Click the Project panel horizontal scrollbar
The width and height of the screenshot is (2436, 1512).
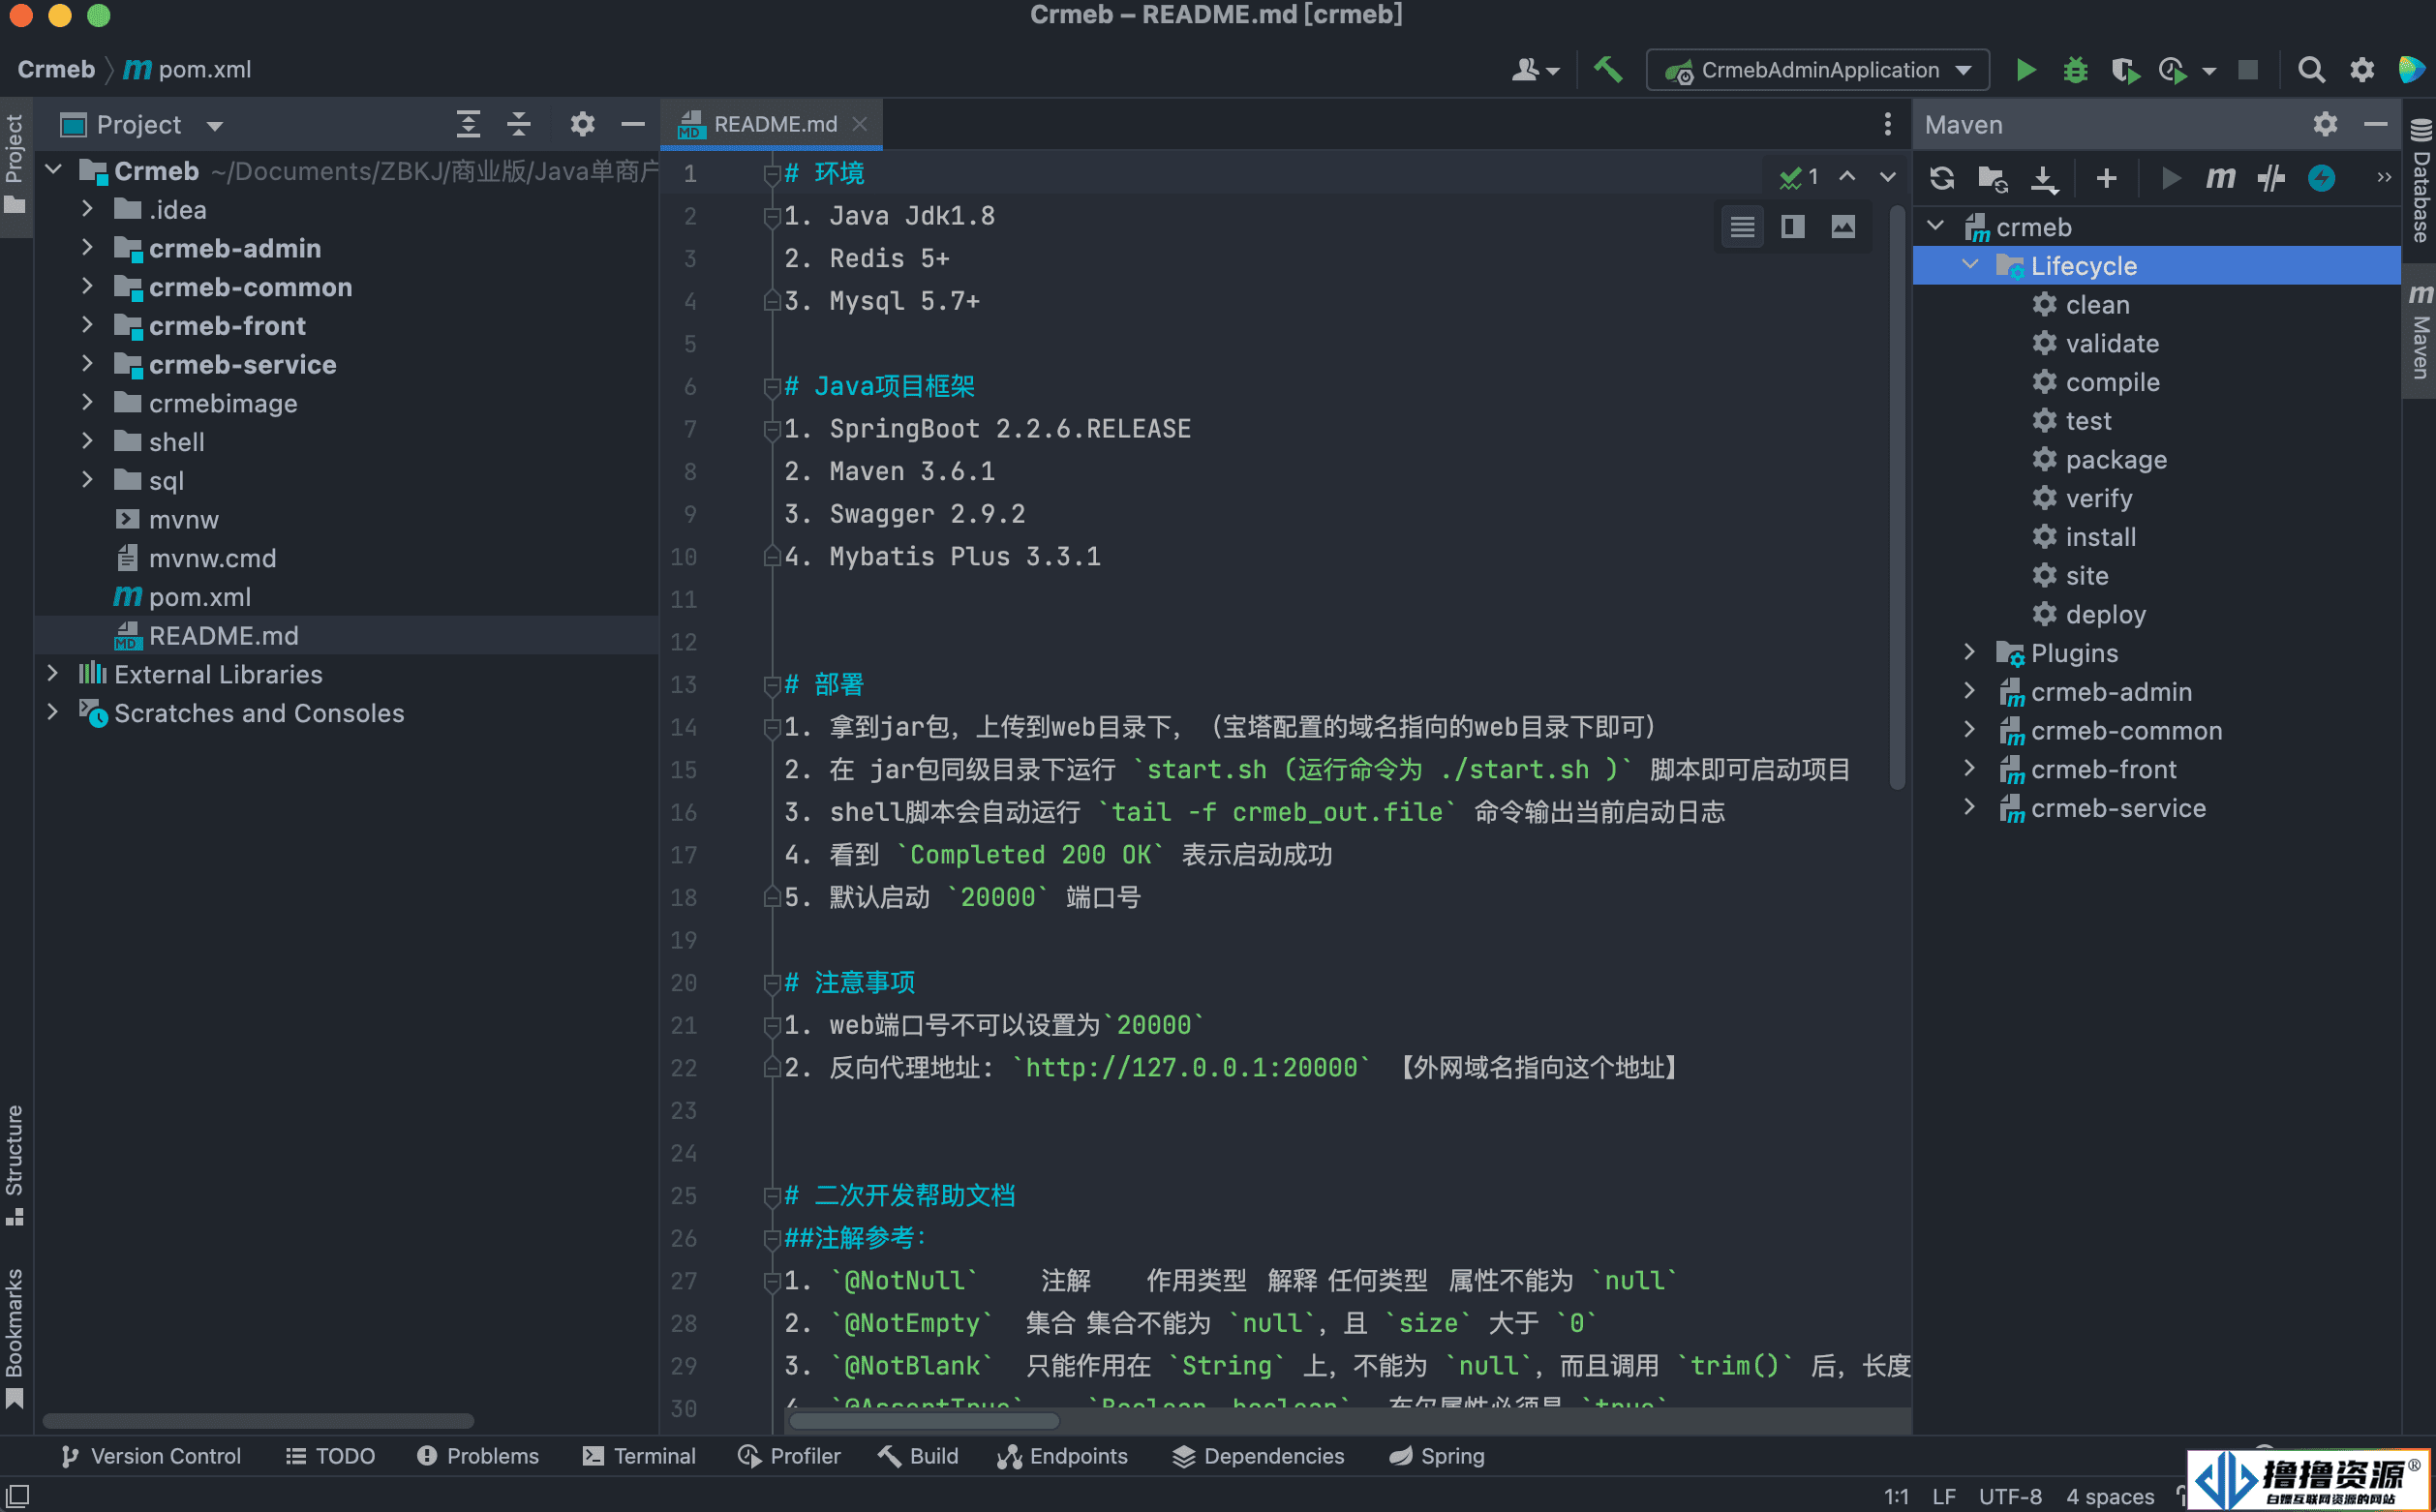tap(258, 1421)
